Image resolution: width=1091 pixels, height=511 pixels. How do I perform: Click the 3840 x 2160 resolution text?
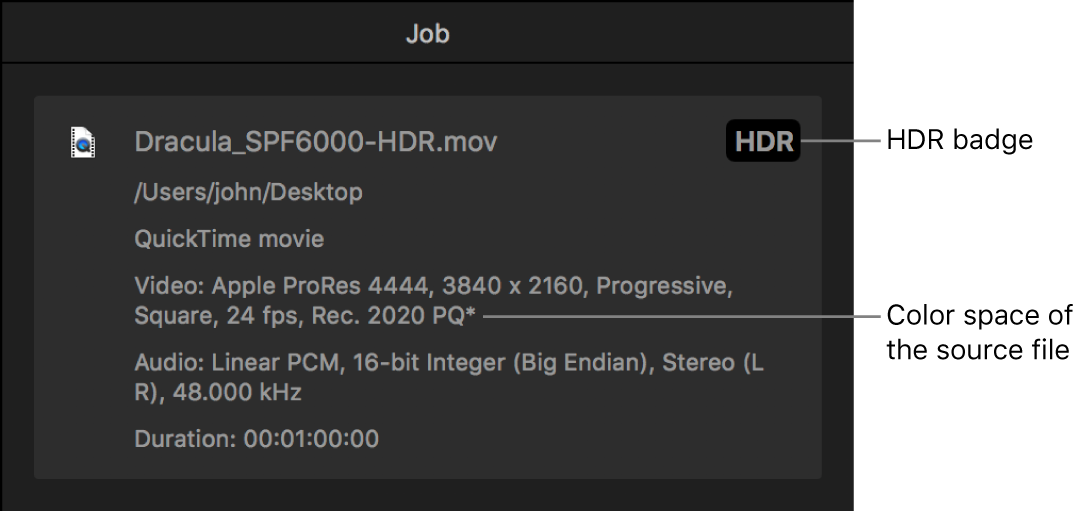(x=511, y=288)
